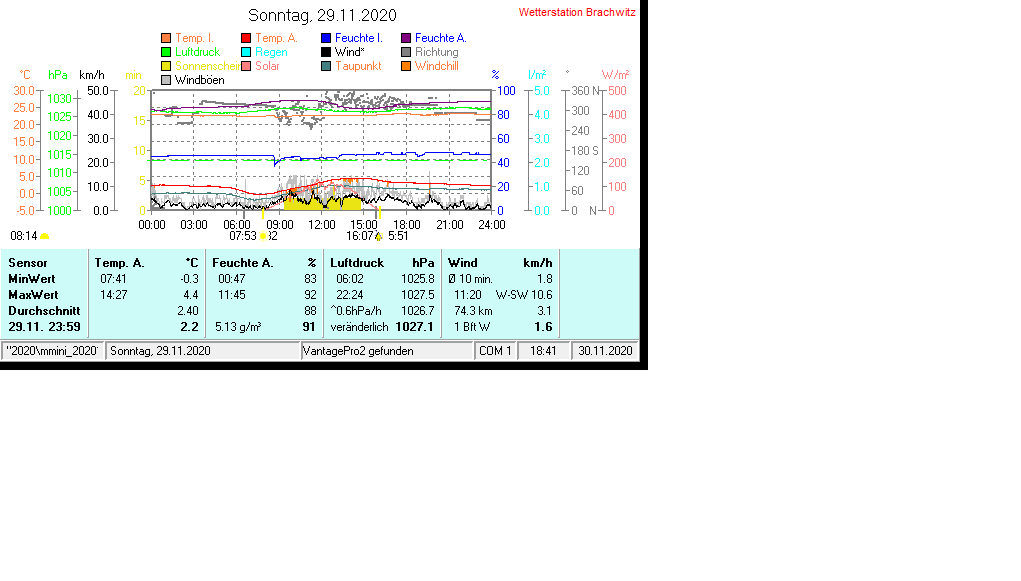Click the Luftdruck column header in table

click(x=357, y=263)
